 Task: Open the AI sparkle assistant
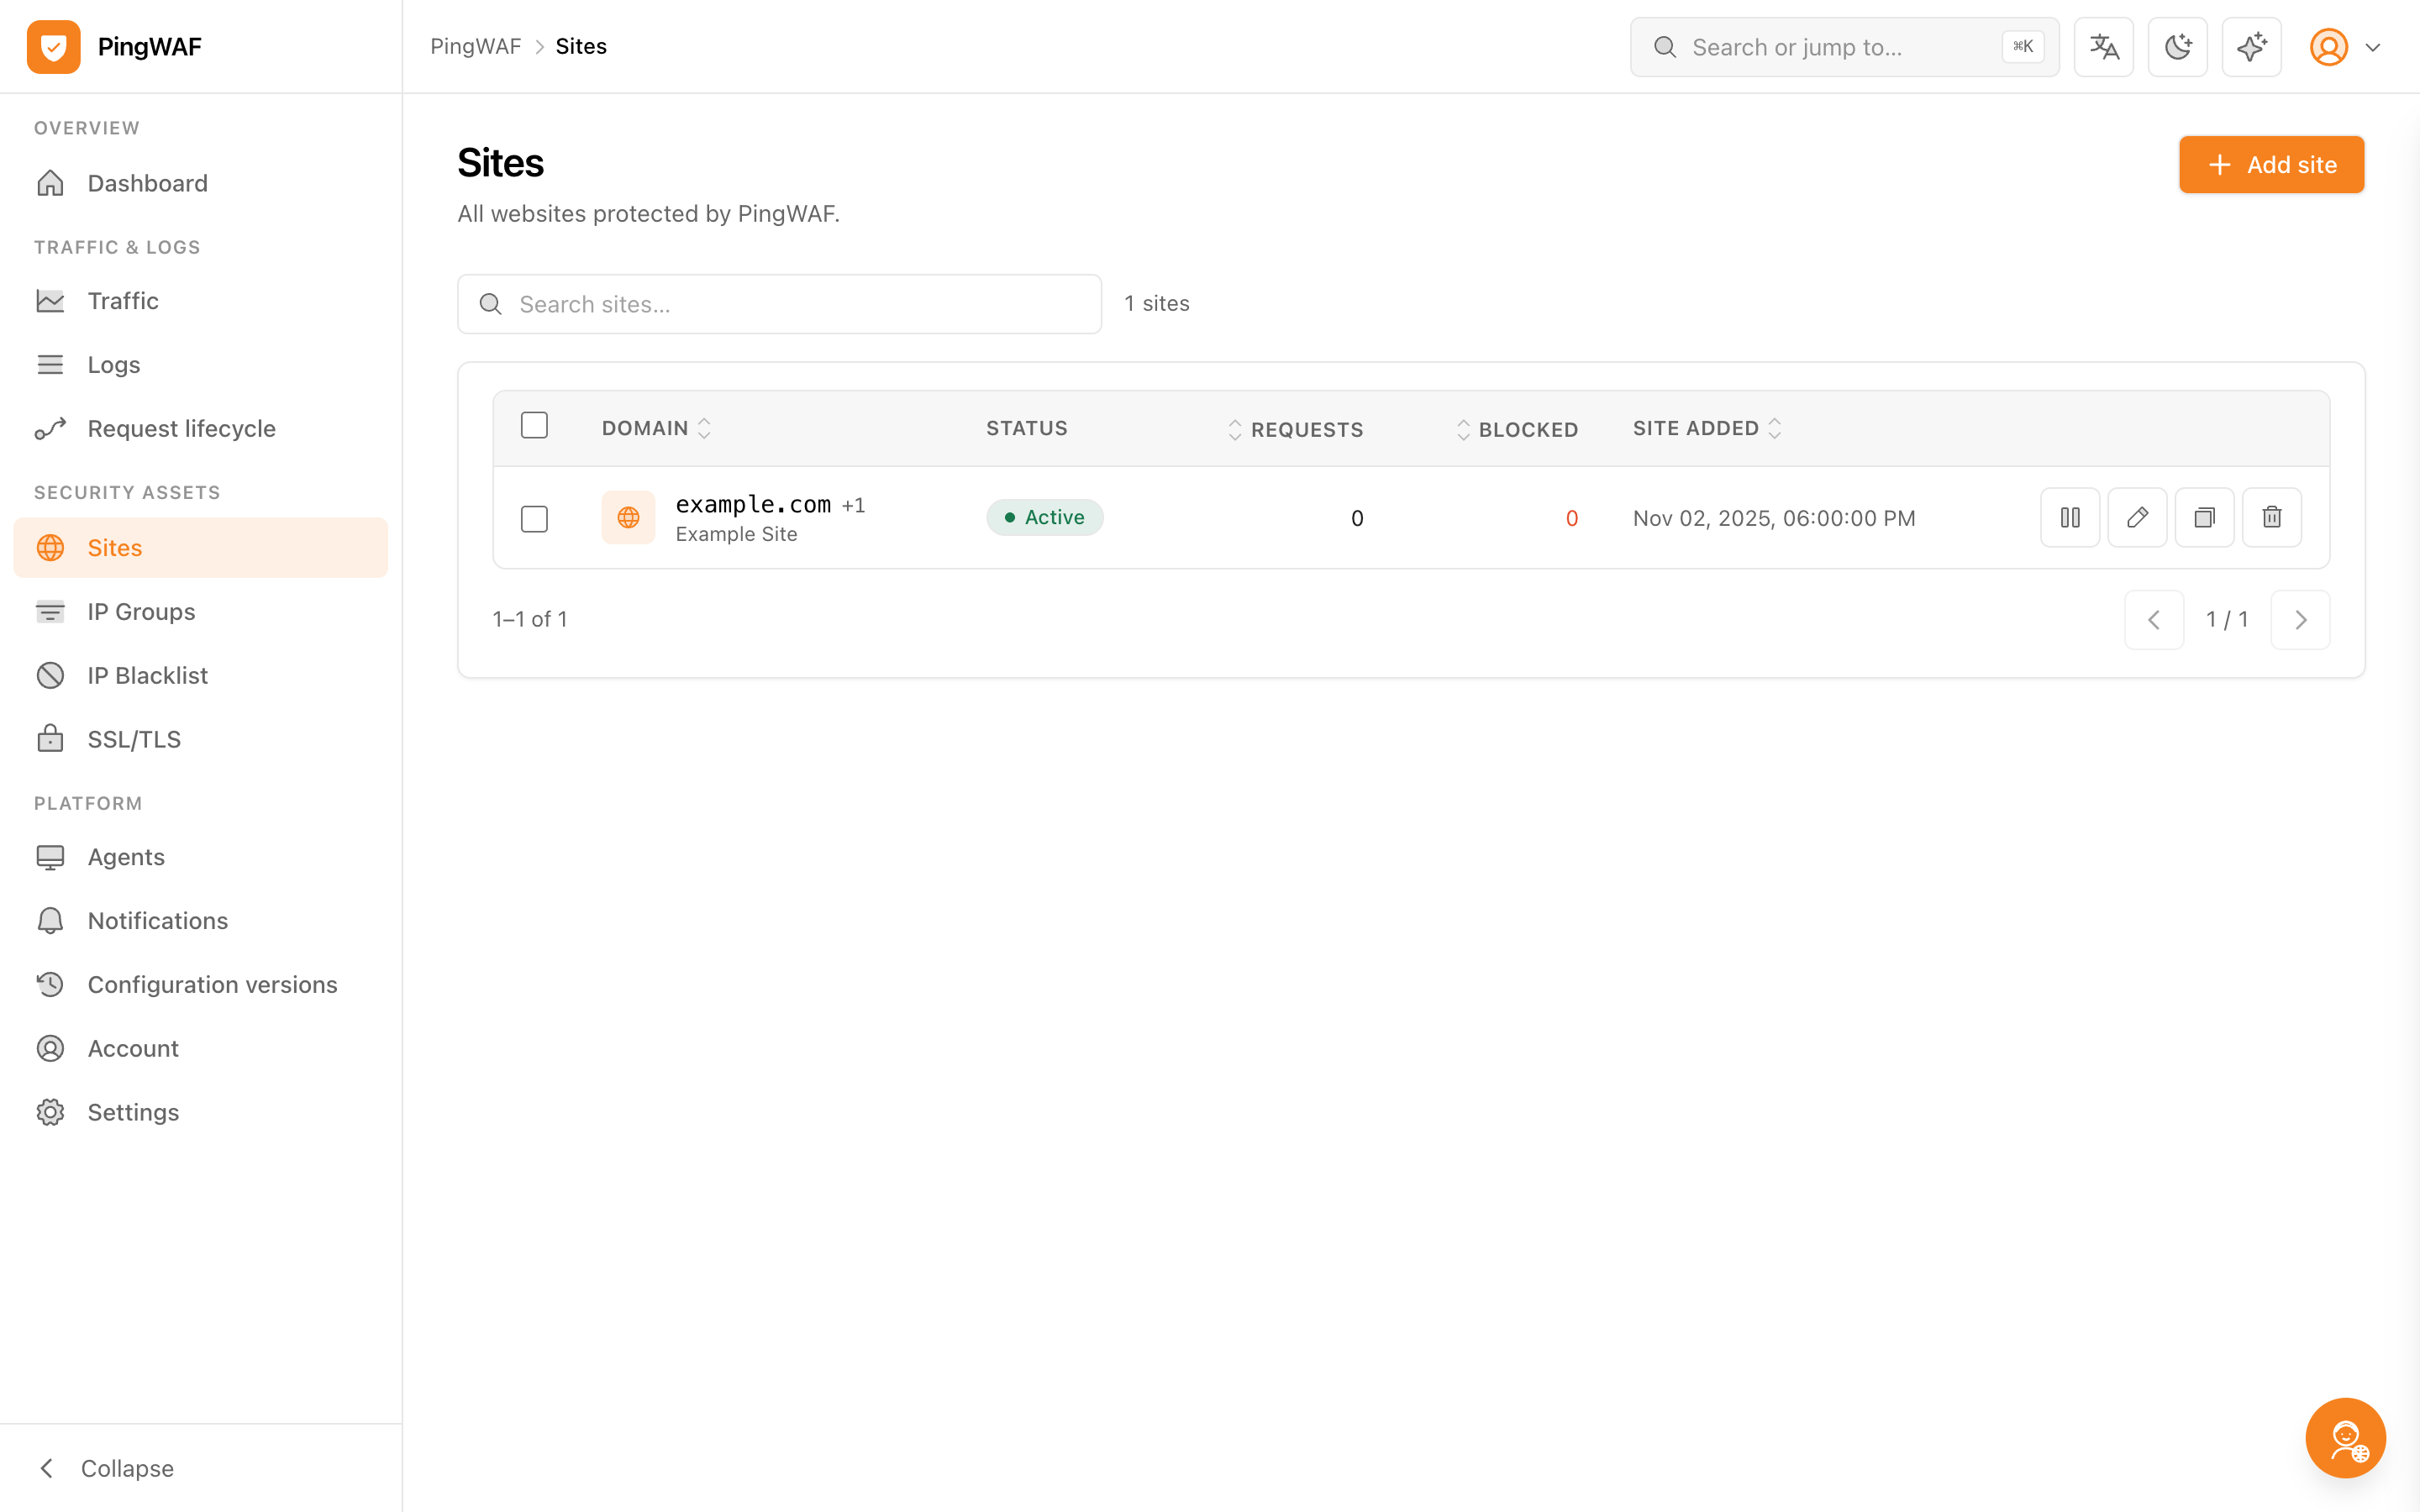click(x=2252, y=47)
